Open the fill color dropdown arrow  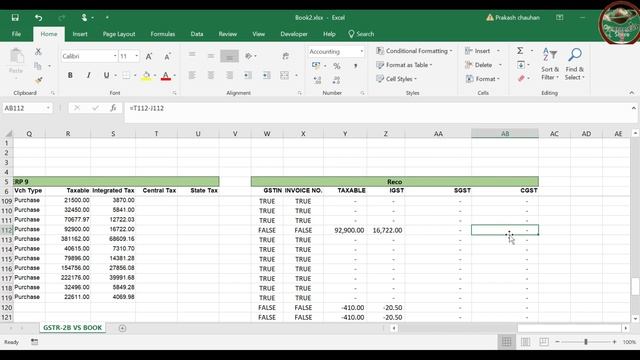point(155,76)
